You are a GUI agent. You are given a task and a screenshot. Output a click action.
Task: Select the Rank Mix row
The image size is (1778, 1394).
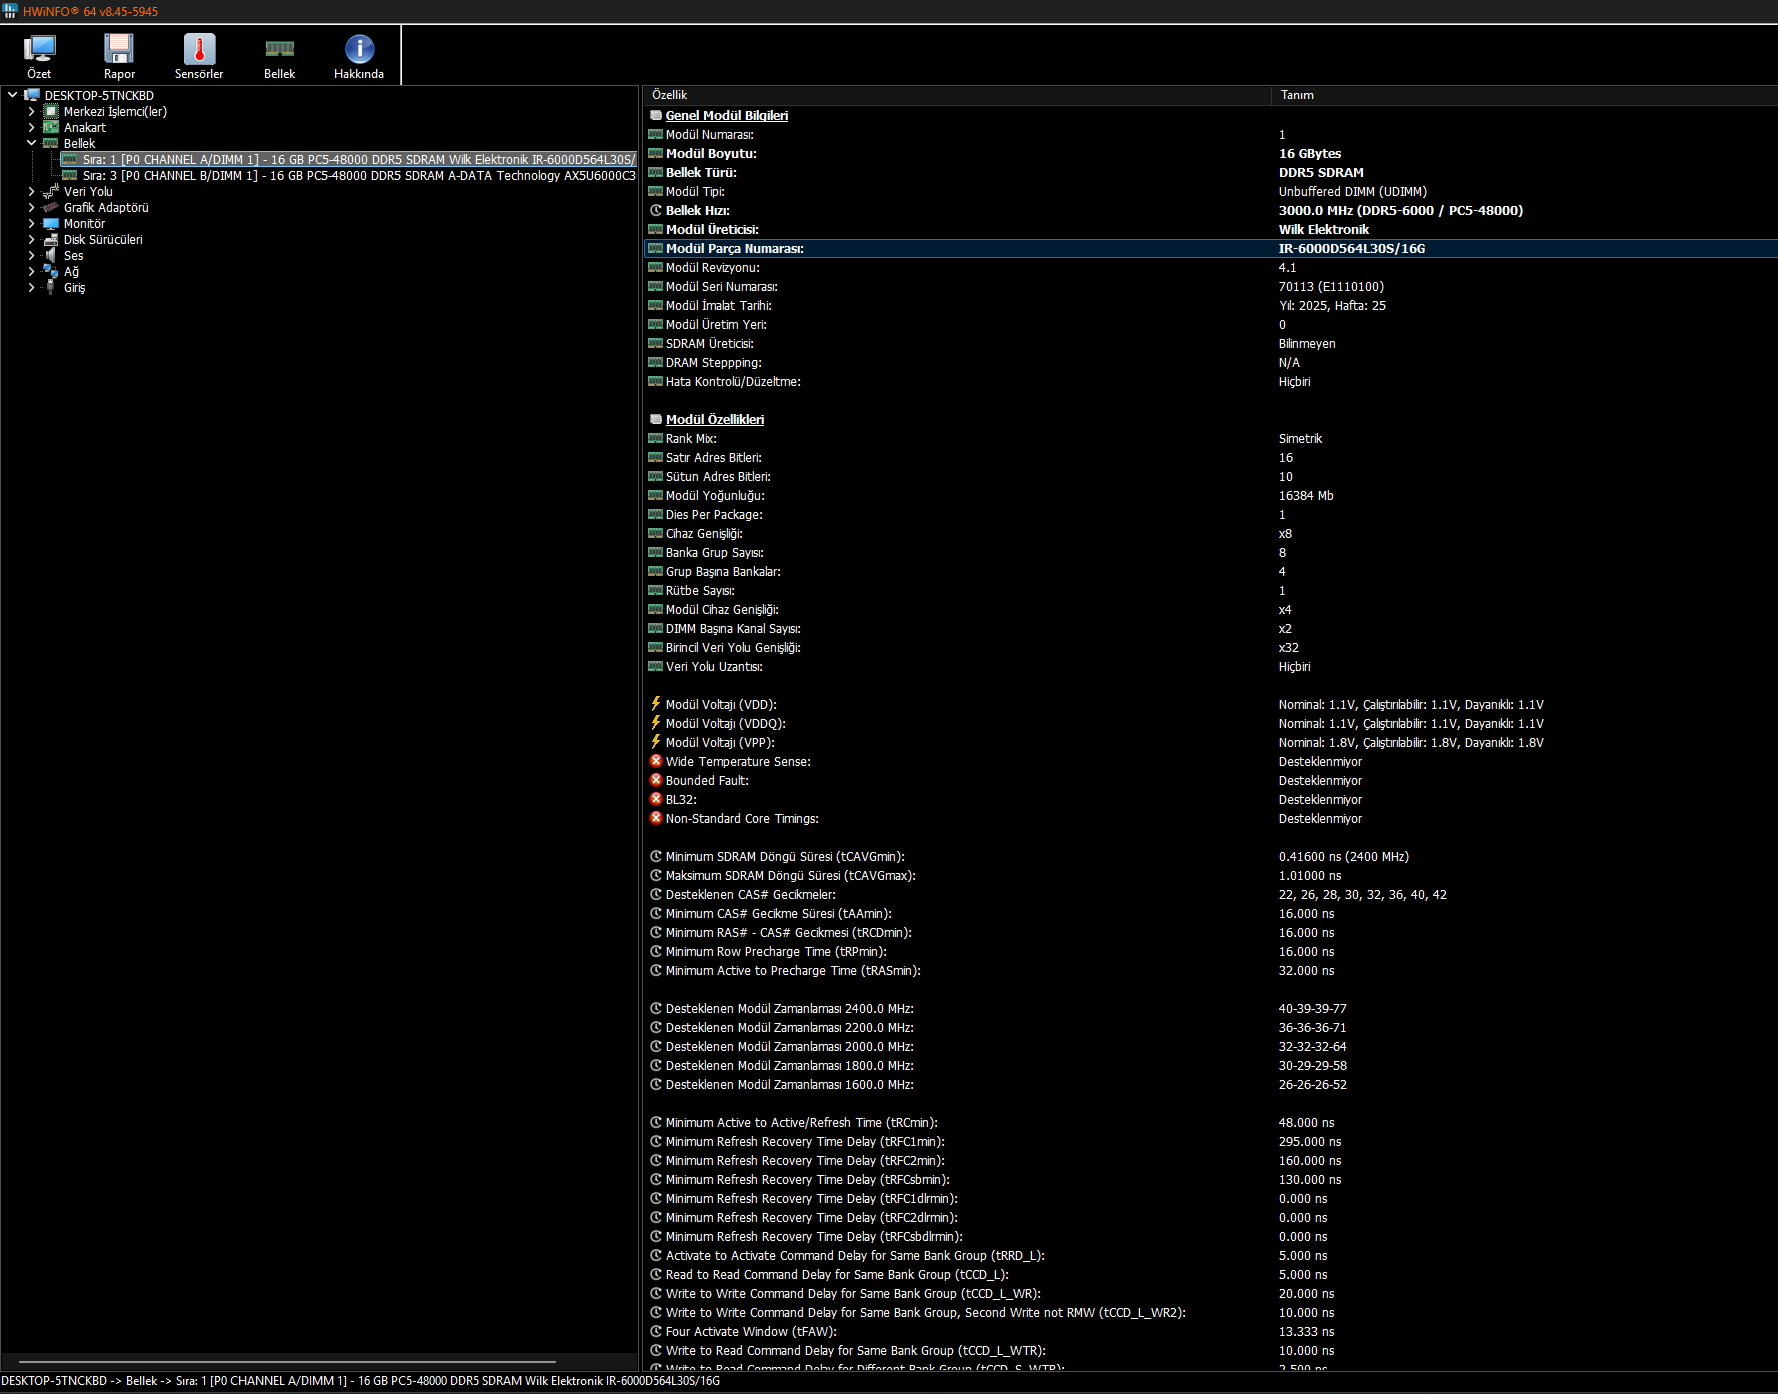coord(1210,438)
